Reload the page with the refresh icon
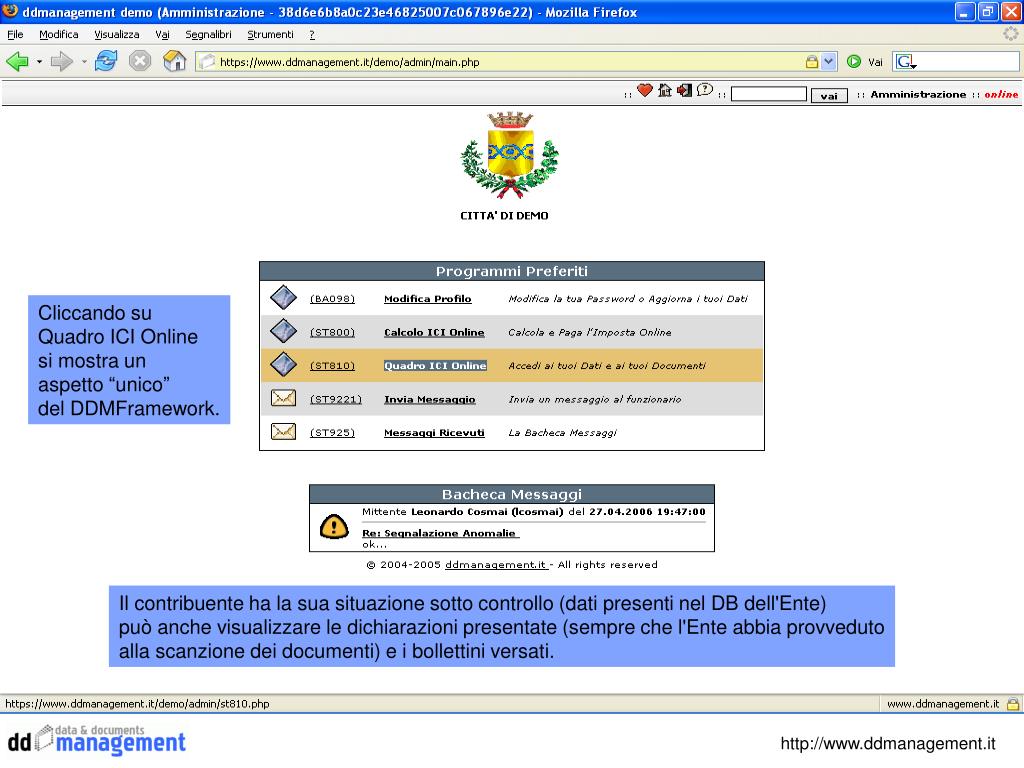This screenshot has width=1024, height=768. (105, 61)
